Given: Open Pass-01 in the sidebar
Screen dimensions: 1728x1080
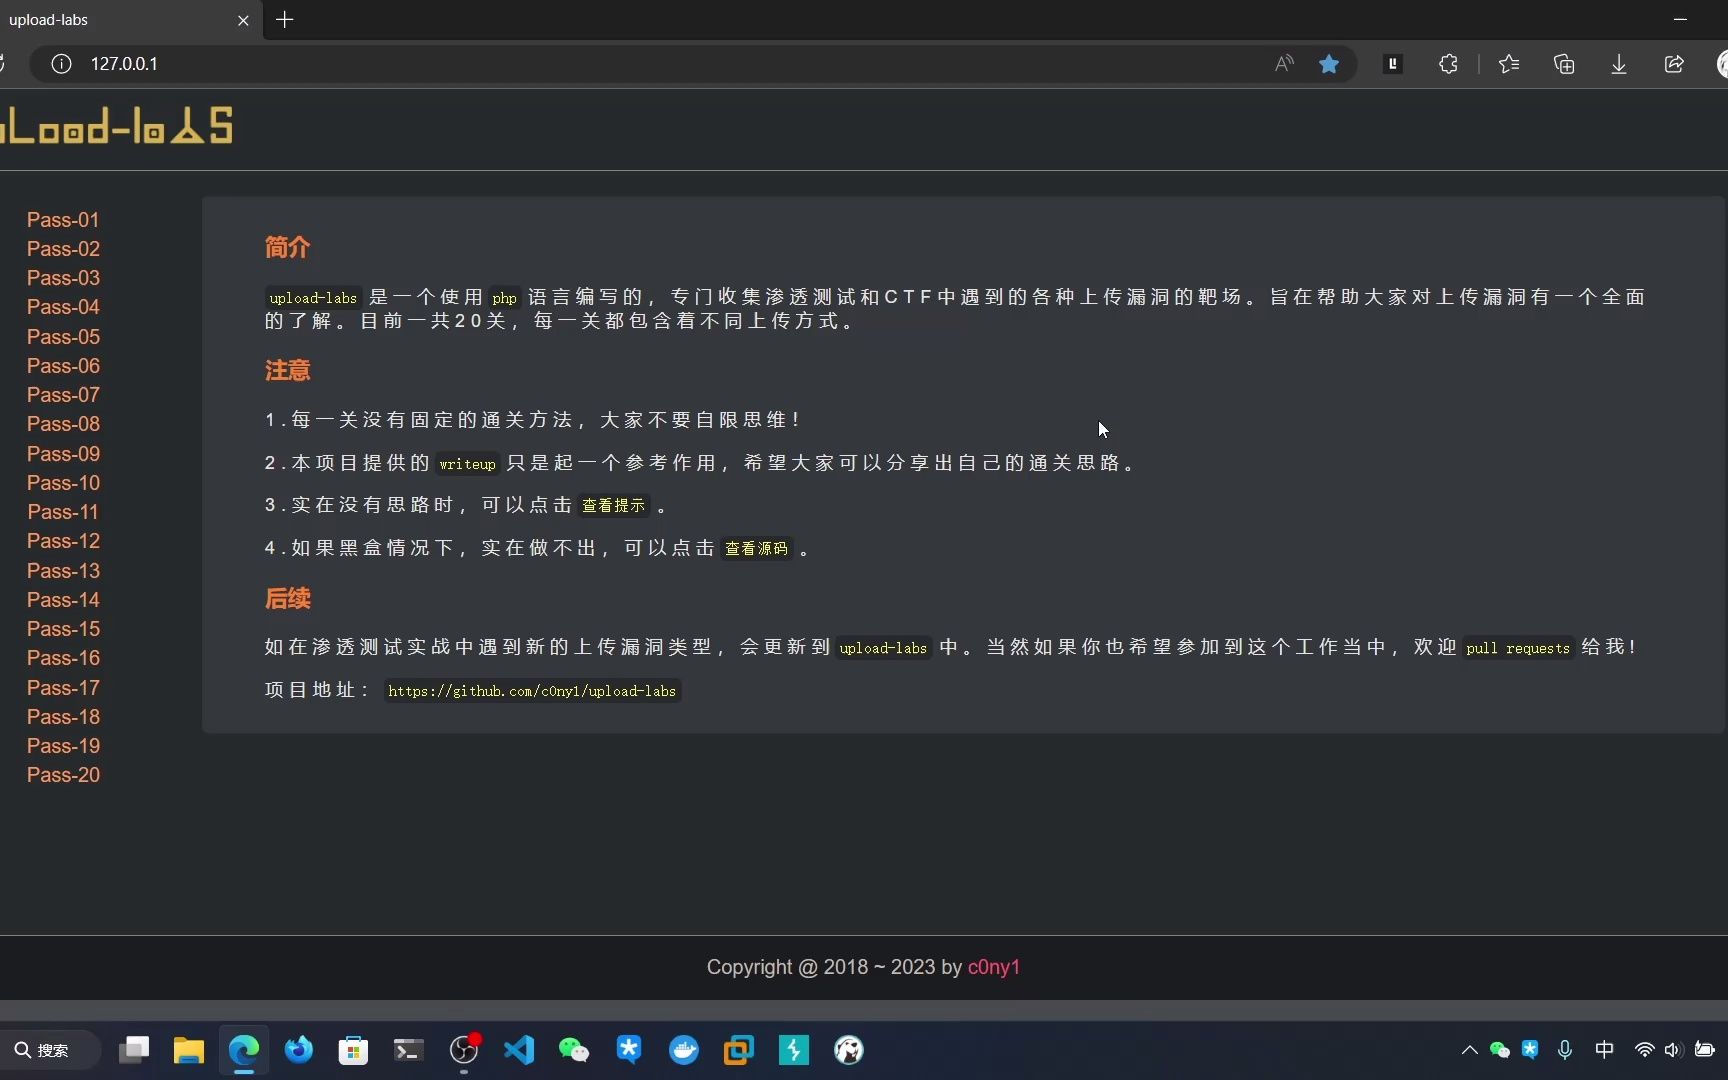Looking at the screenshot, I should pos(63,220).
